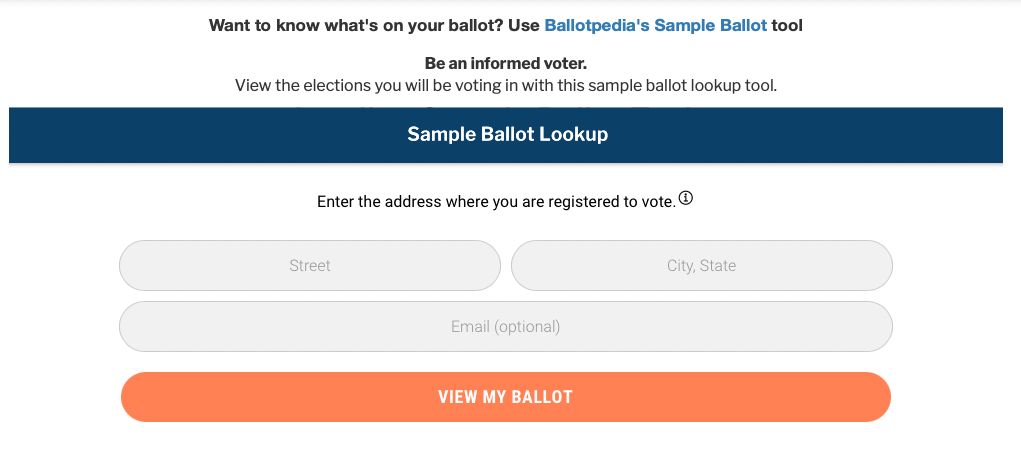Image resolution: width=1021 pixels, height=466 pixels.
Task: Select the Email (optional) field
Action: coord(505,327)
